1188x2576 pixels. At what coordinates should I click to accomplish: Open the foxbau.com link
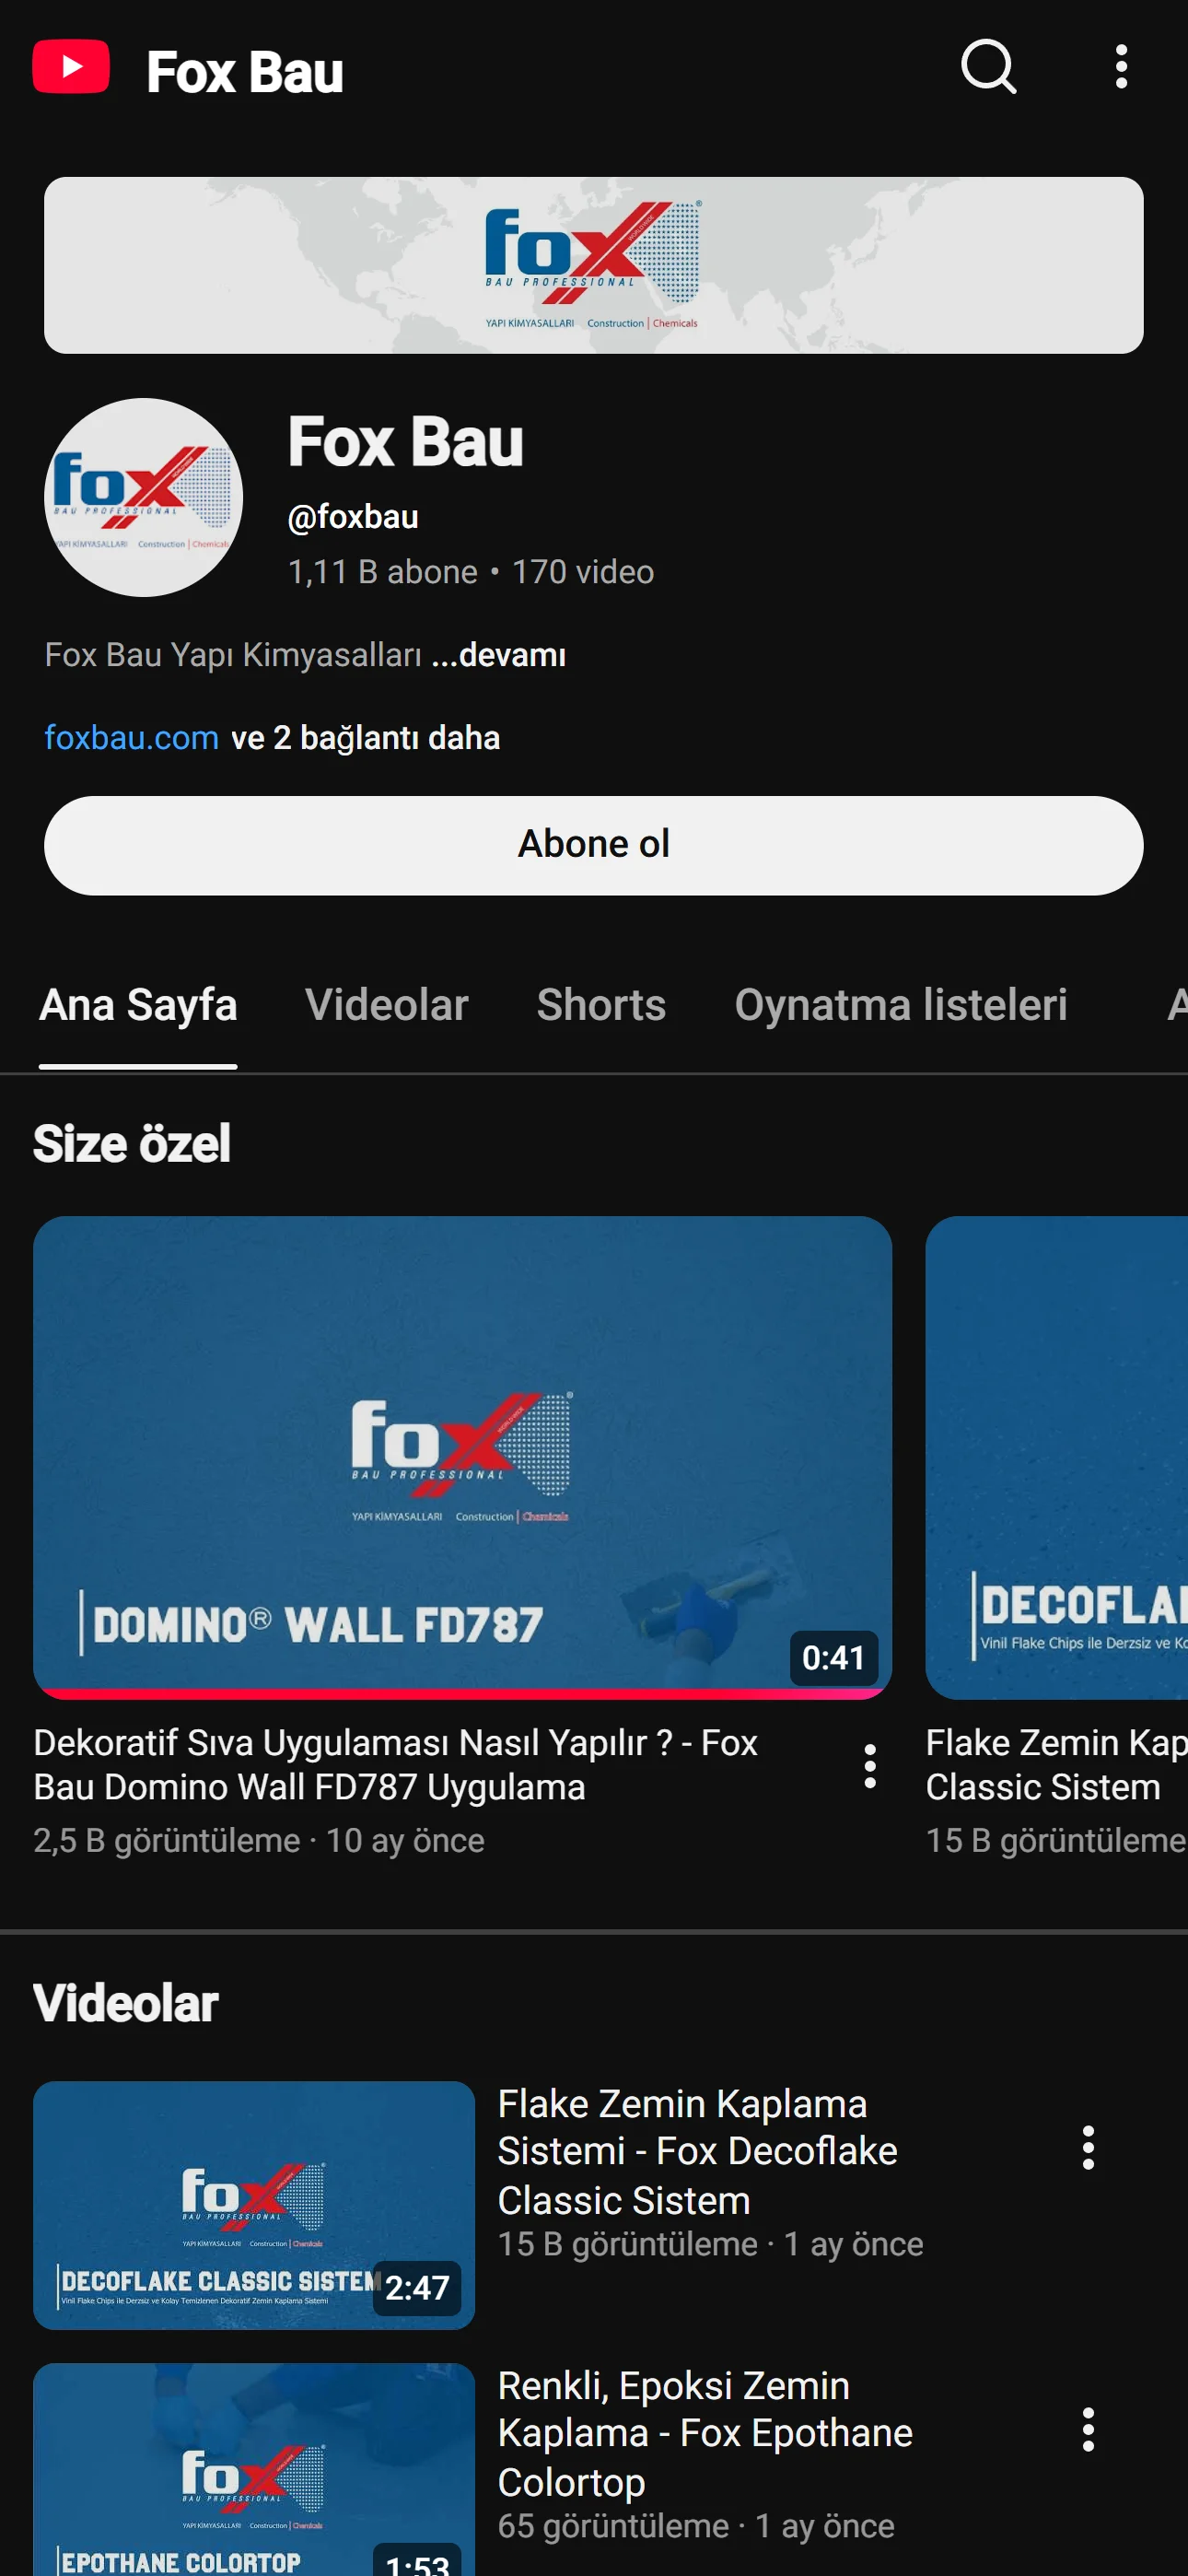131,738
